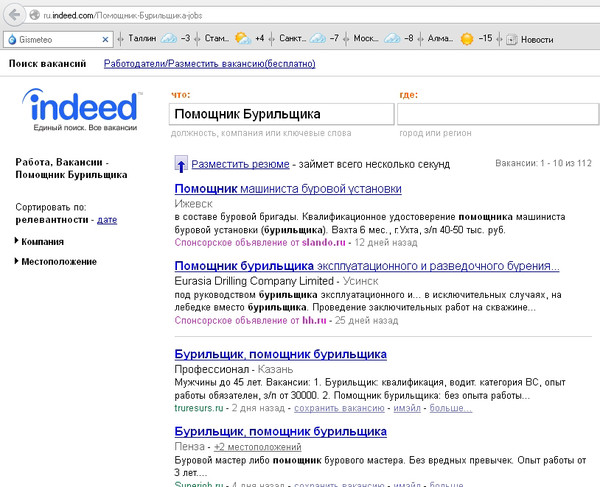Open Помощник бурильщика эксплуатационного vacancy link
600x487 pixels.
pyautogui.click(x=367, y=265)
